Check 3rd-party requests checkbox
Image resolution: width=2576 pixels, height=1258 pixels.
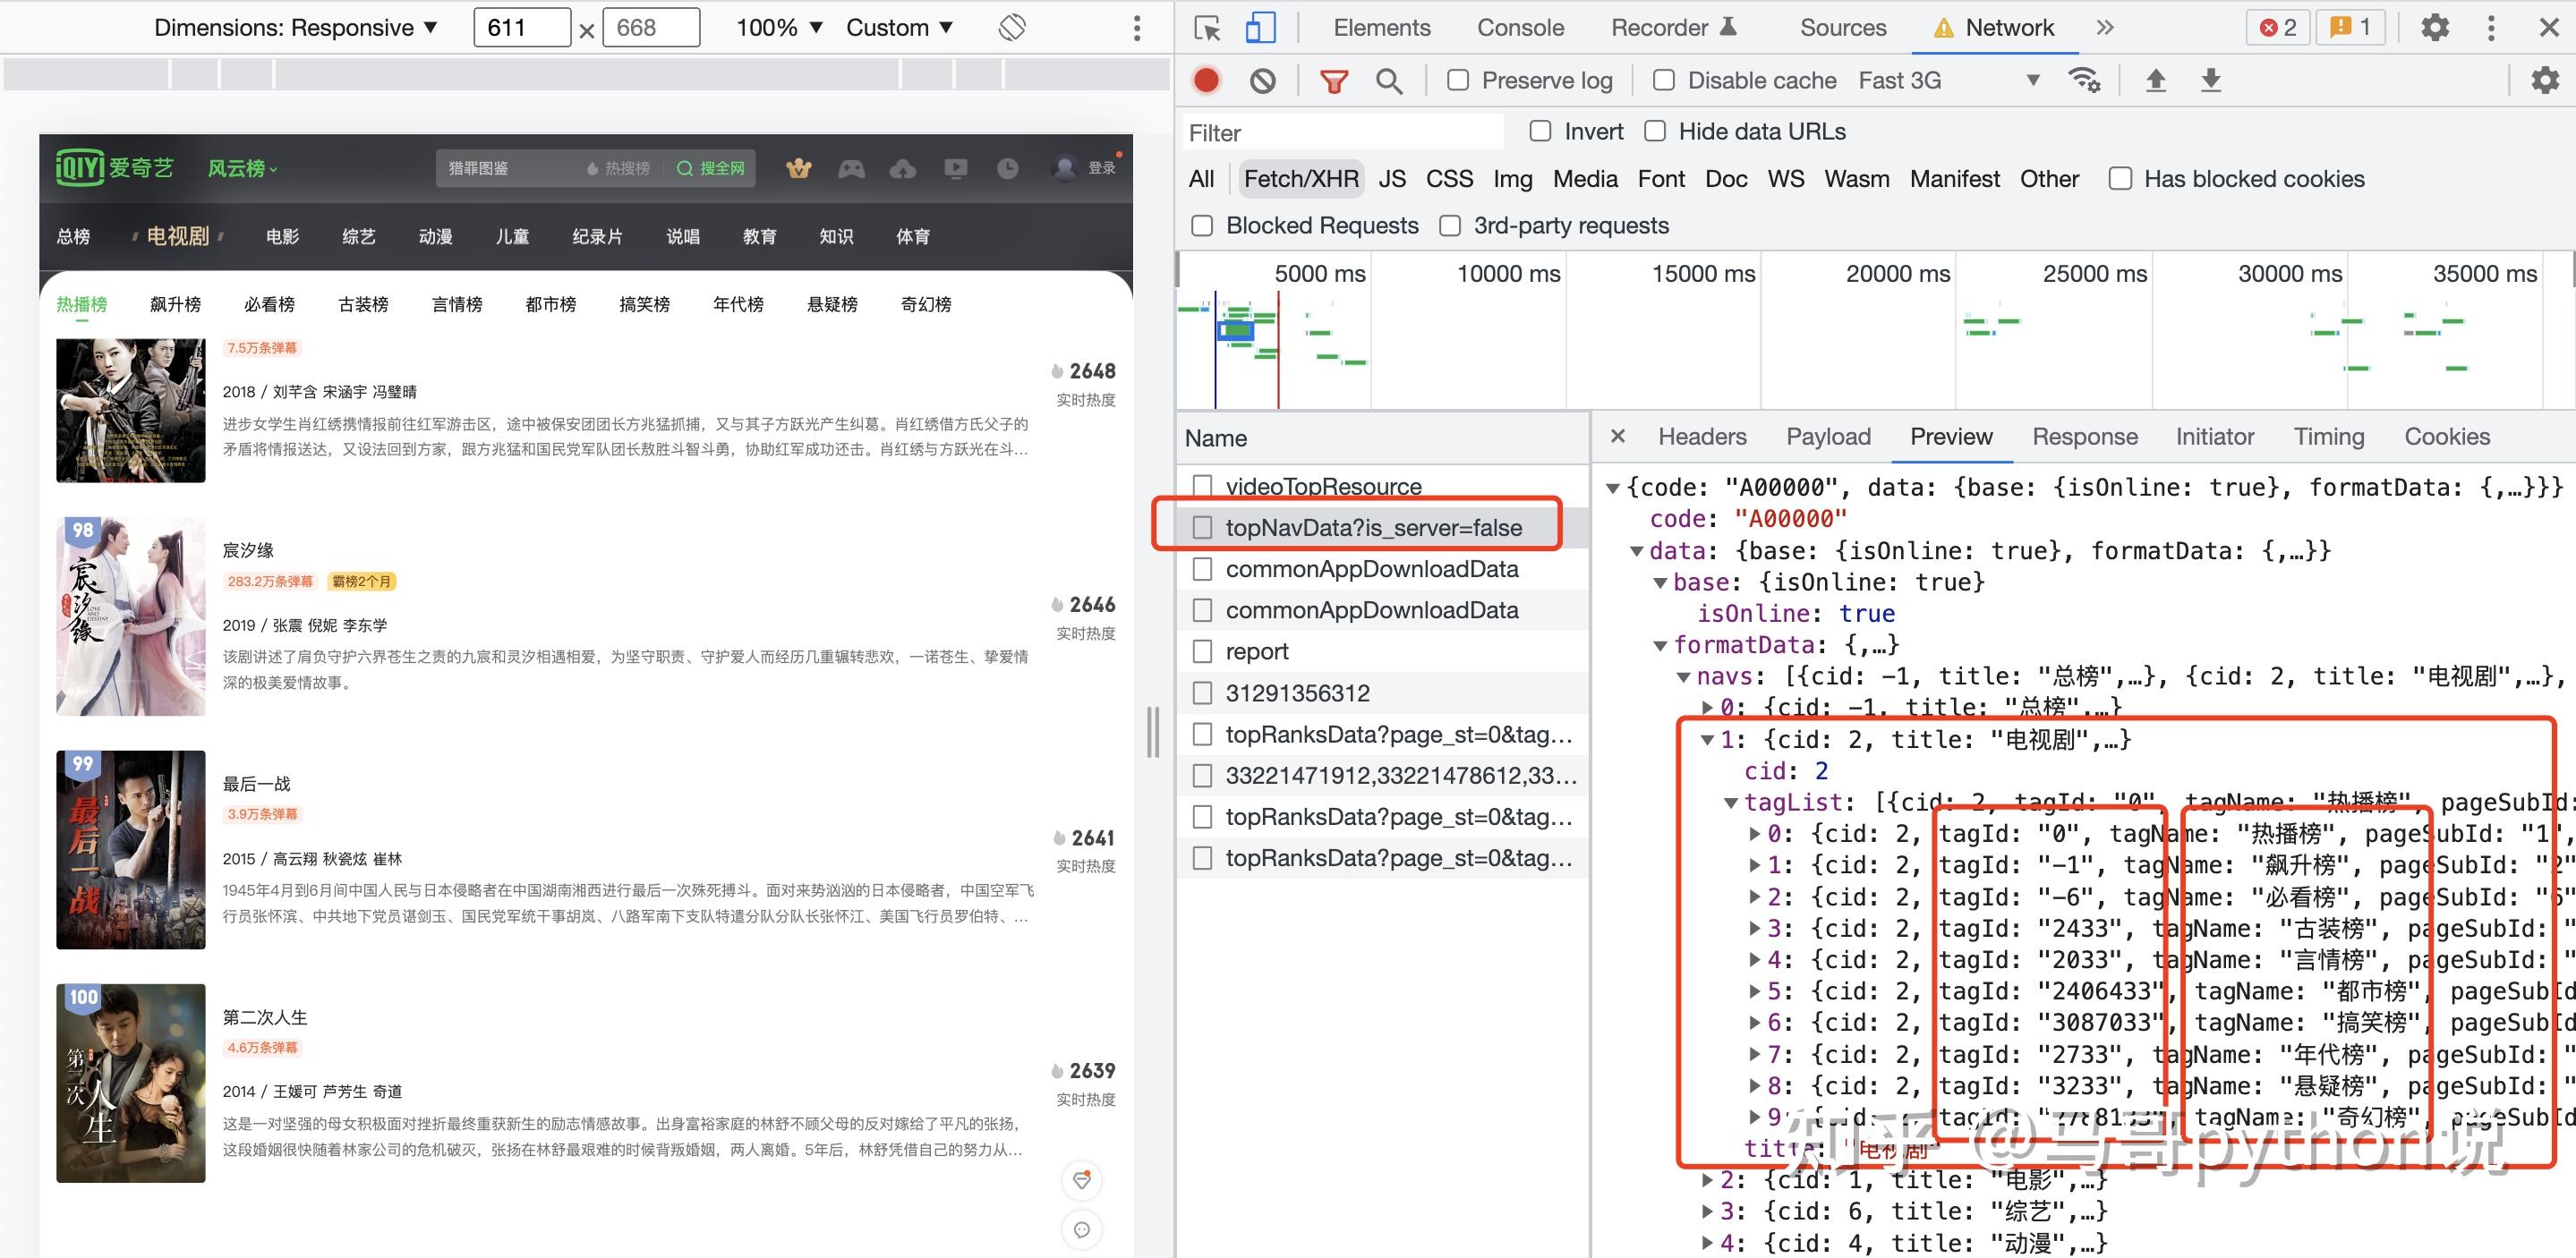coord(1450,226)
